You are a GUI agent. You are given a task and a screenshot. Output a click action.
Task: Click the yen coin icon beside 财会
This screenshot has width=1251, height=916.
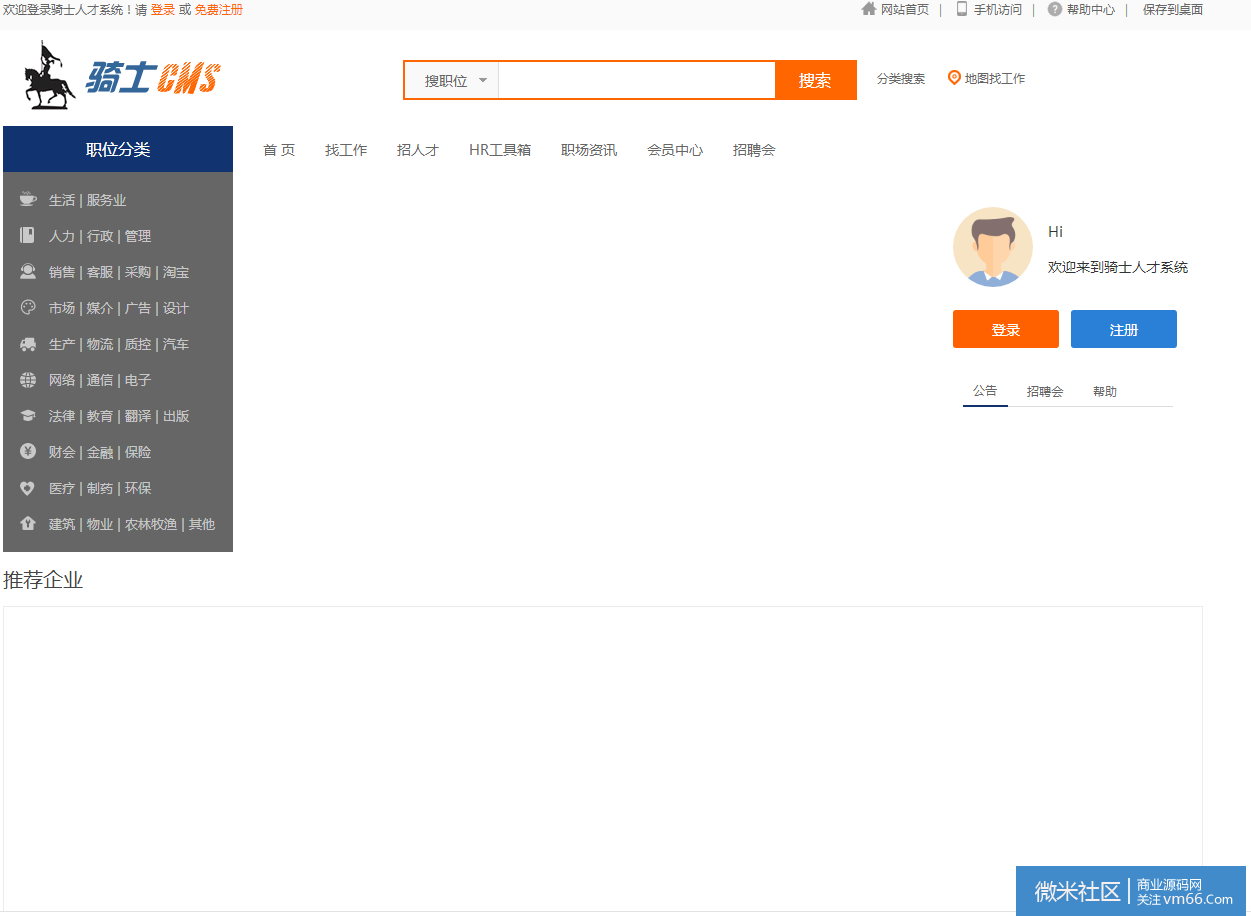pyautogui.click(x=28, y=452)
